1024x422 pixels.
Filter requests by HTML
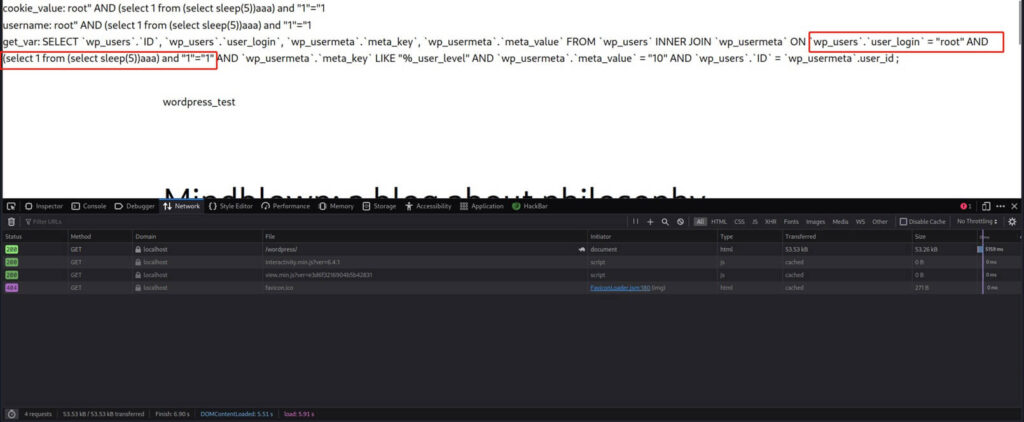click(x=718, y=222)
